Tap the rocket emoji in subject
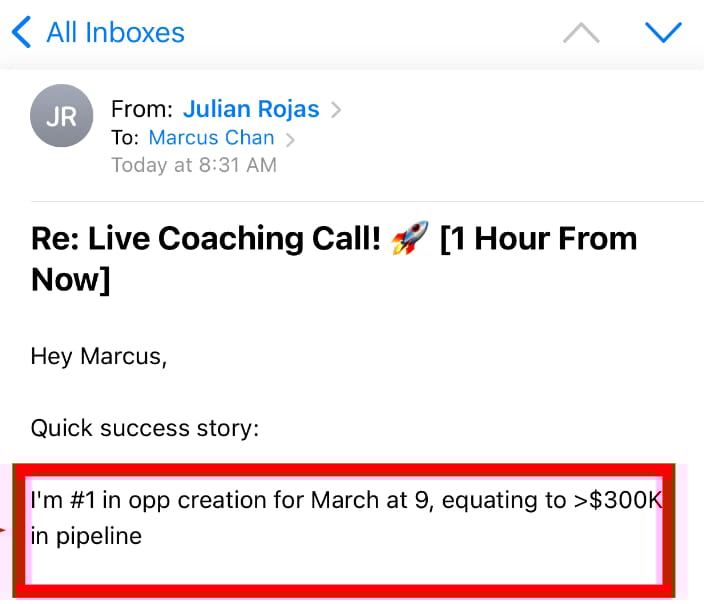 [409, 238]
